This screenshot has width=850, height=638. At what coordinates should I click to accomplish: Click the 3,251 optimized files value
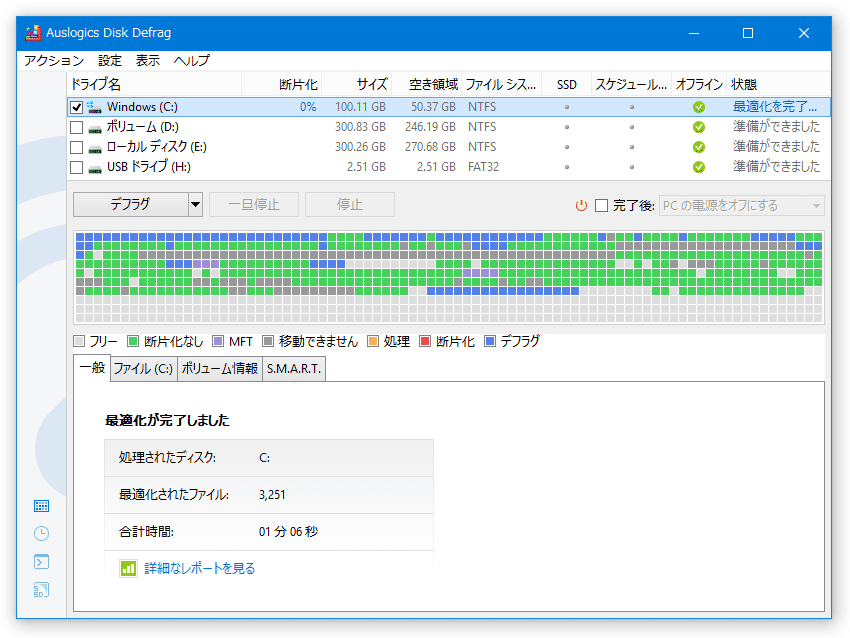pos(272,495)
